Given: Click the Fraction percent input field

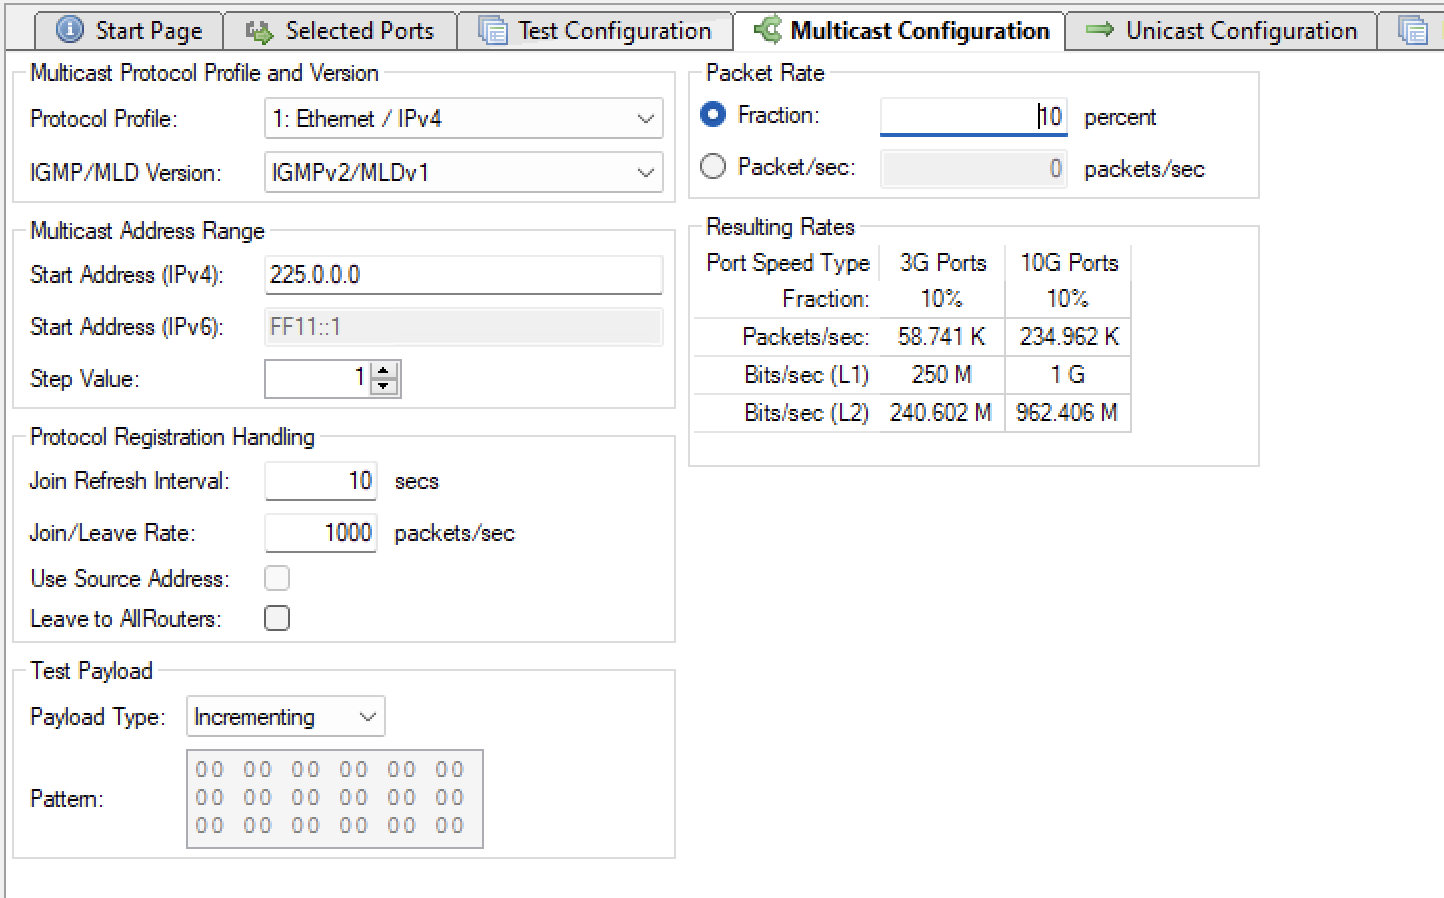Looking at the screenshot, I should [x=972, y=115].
